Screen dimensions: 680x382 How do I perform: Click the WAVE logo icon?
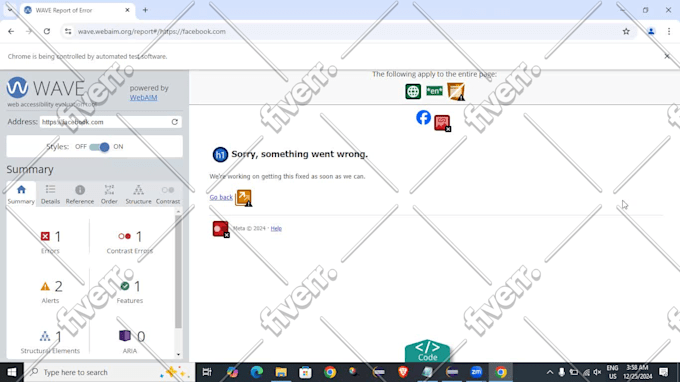(x=17, y=88)
